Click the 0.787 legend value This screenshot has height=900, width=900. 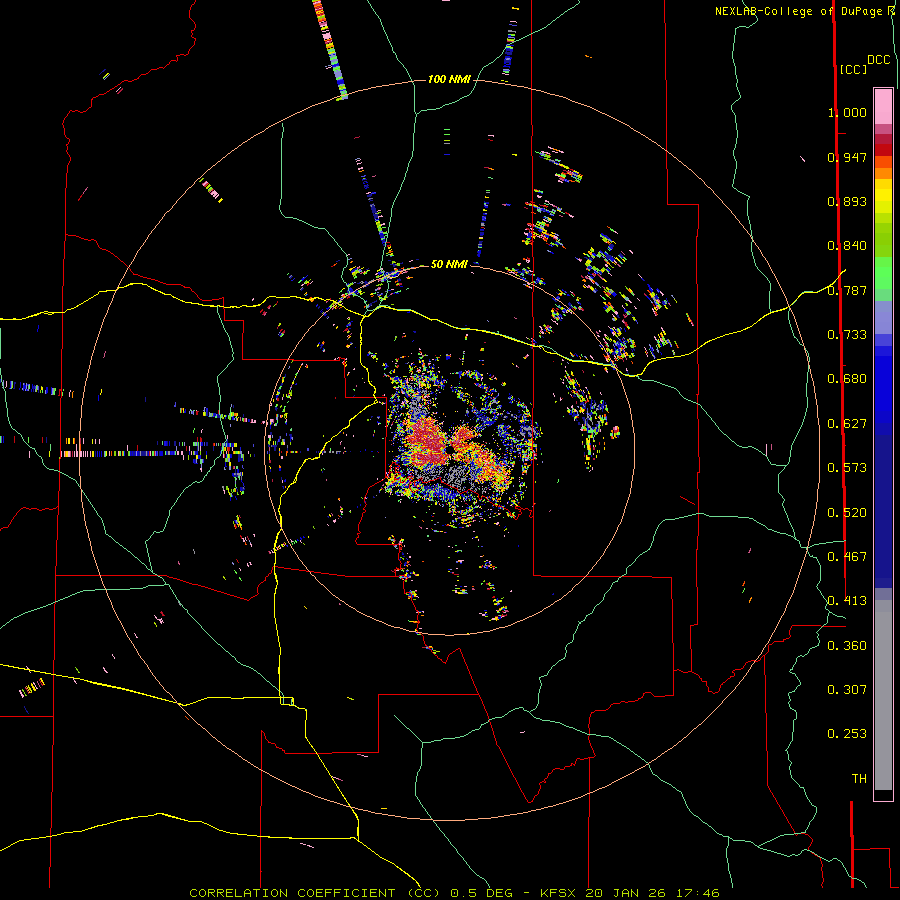[847, 290]
